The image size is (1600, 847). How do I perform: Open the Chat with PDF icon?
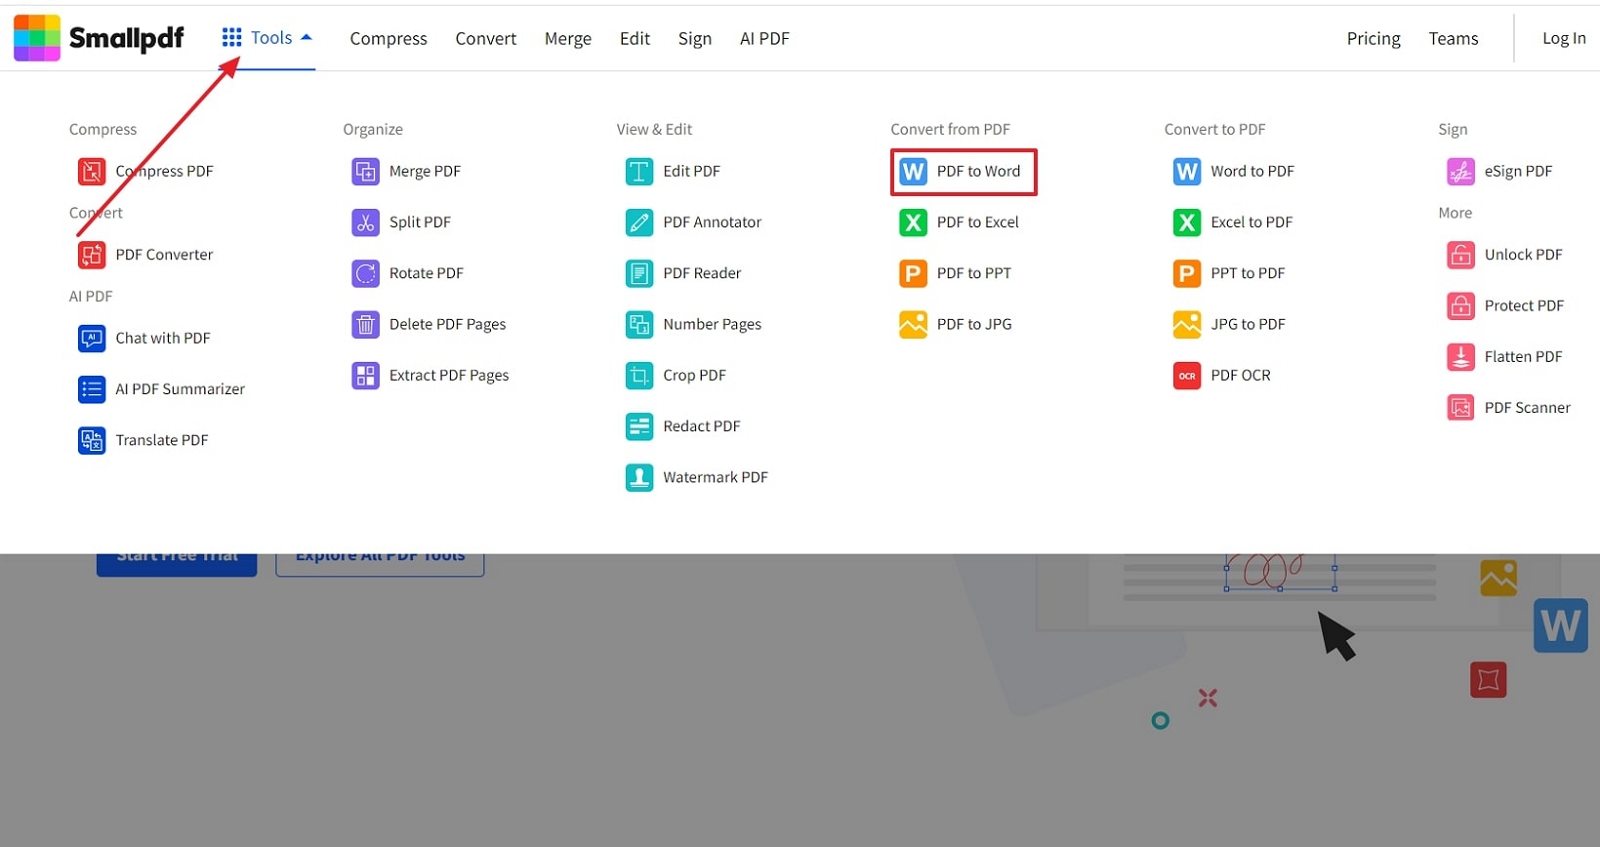92,338
